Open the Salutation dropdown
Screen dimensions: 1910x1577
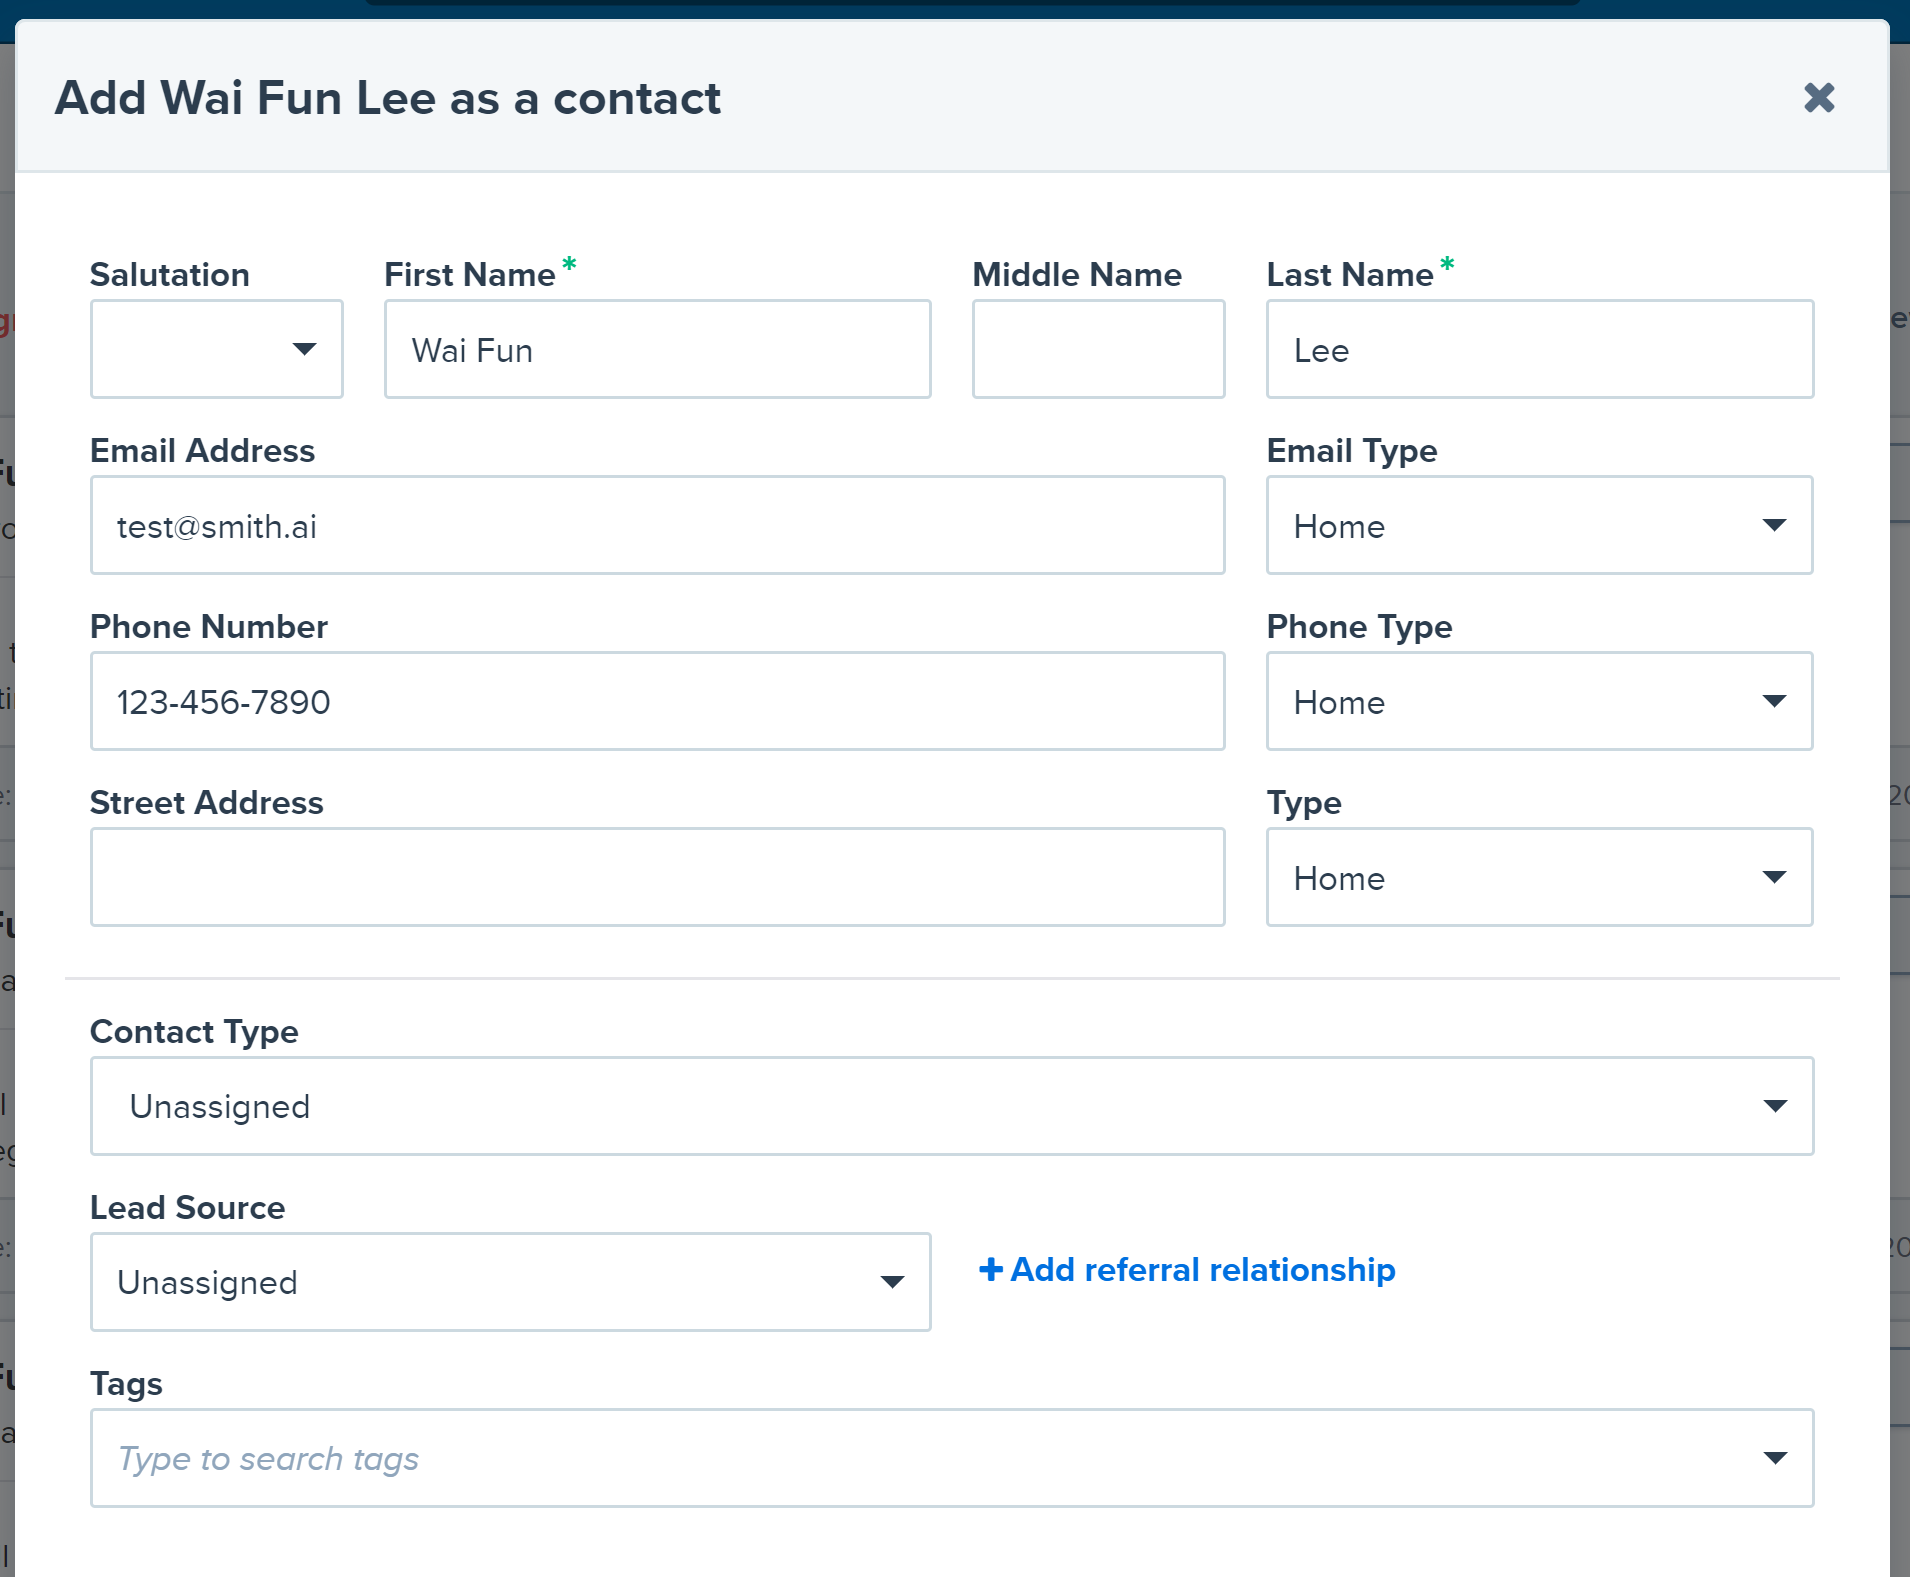click(x=216, y=349)
